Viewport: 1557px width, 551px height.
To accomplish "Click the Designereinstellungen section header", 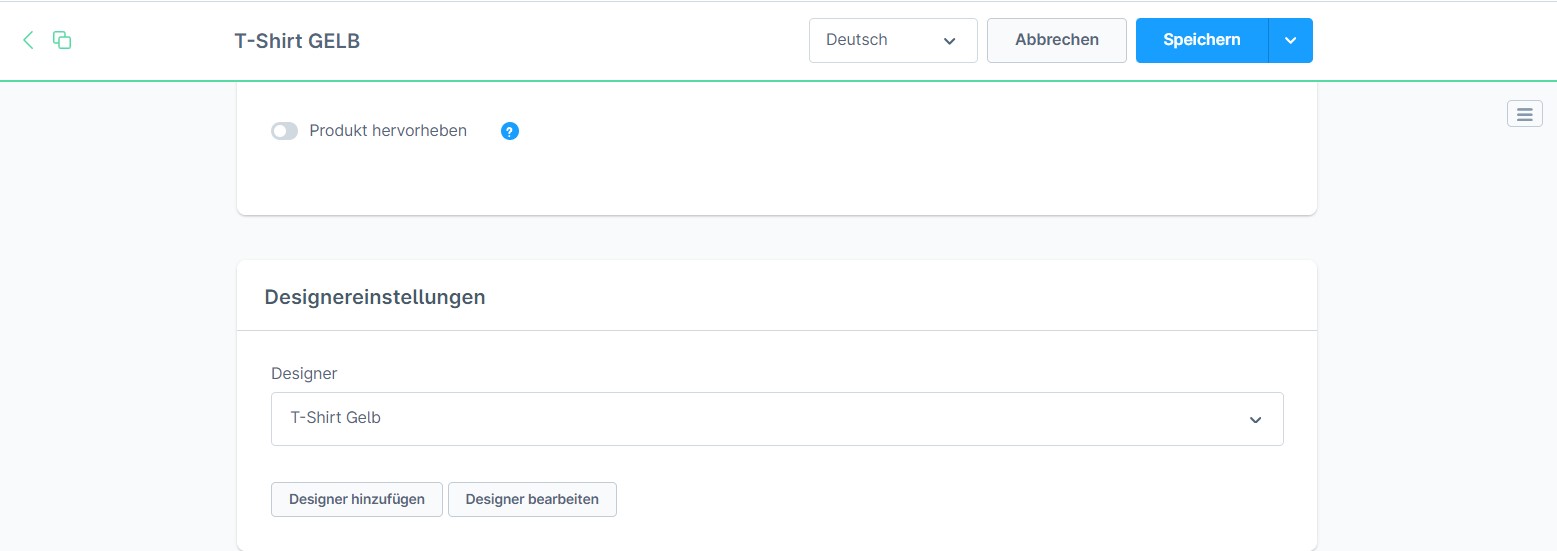I will (x=375, y=297).
